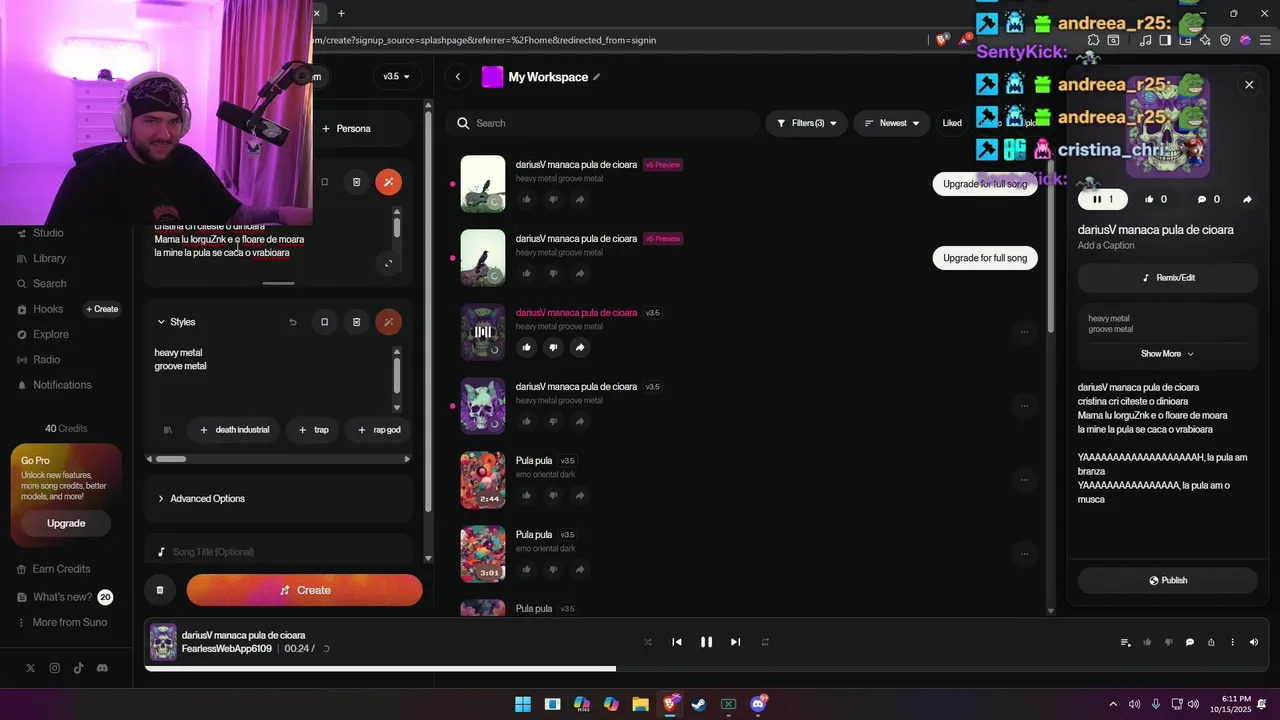Screen dimensions: 1280x720
Task: Dislike the current track from the player bar
Action: [1168, 642]
